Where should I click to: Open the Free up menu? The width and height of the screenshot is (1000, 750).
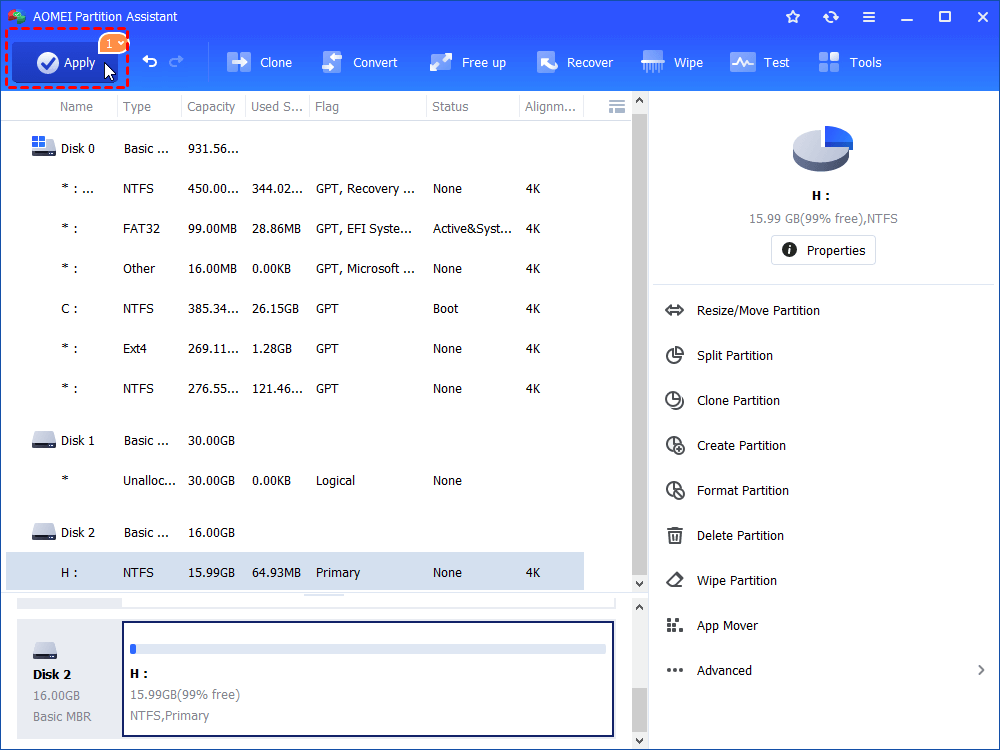coord(467,62)
